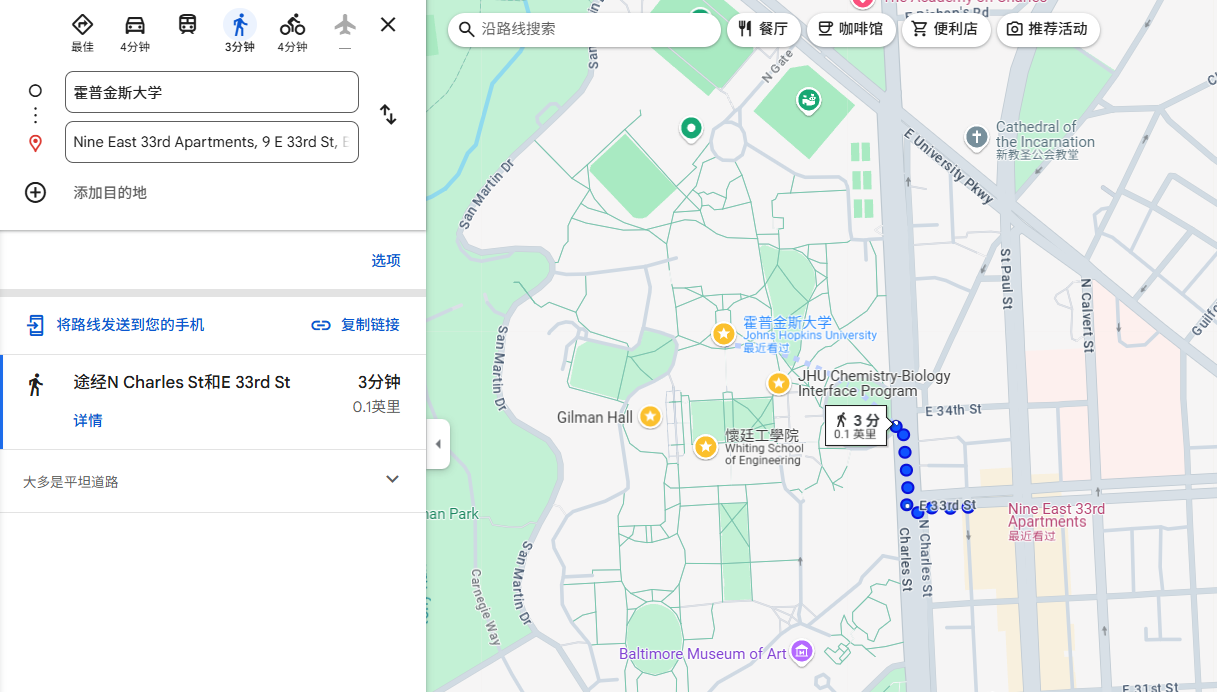Filter by 咖啡馆 coffee shops chip
This screenshot has height=692, width=1217.
850,29
